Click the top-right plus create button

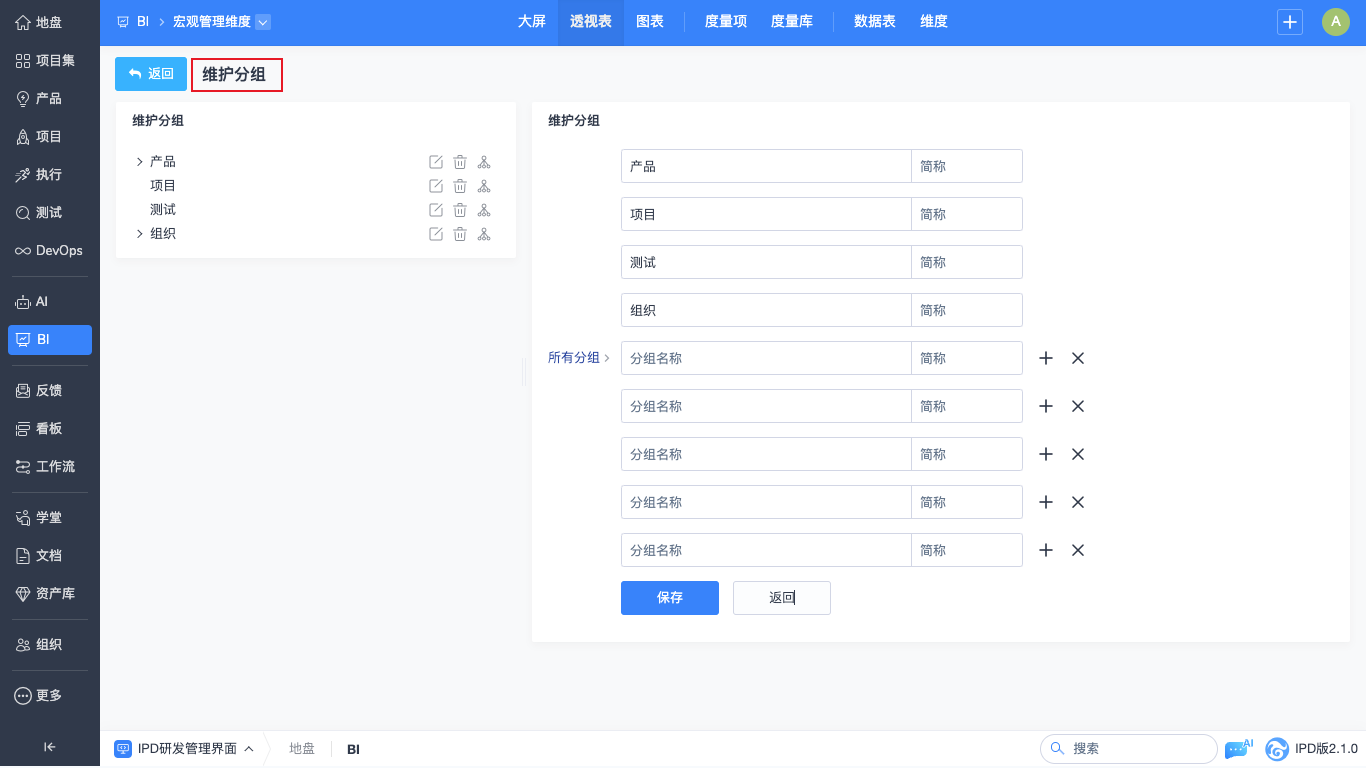[1290, 22]
